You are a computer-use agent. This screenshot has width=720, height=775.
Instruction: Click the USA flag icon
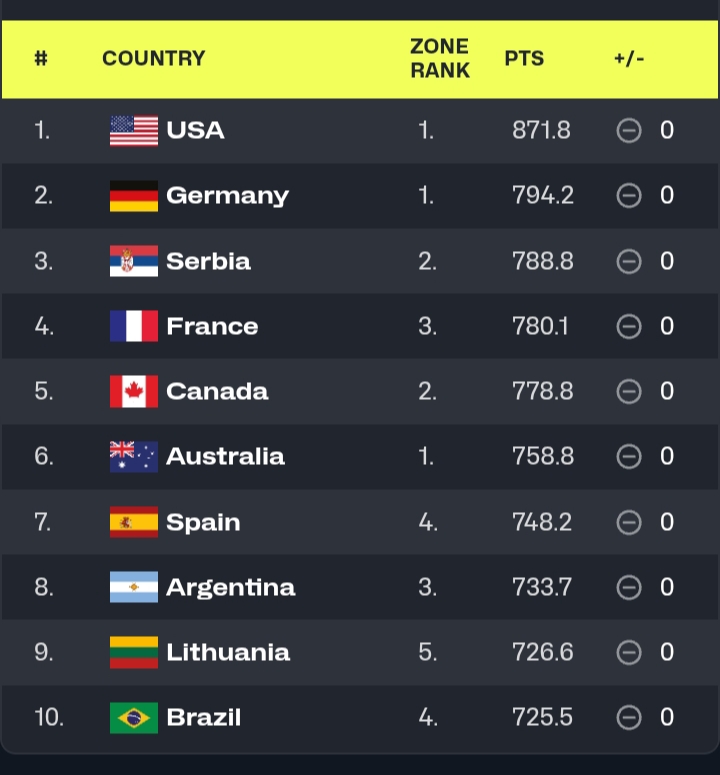(x=133, y=131)
